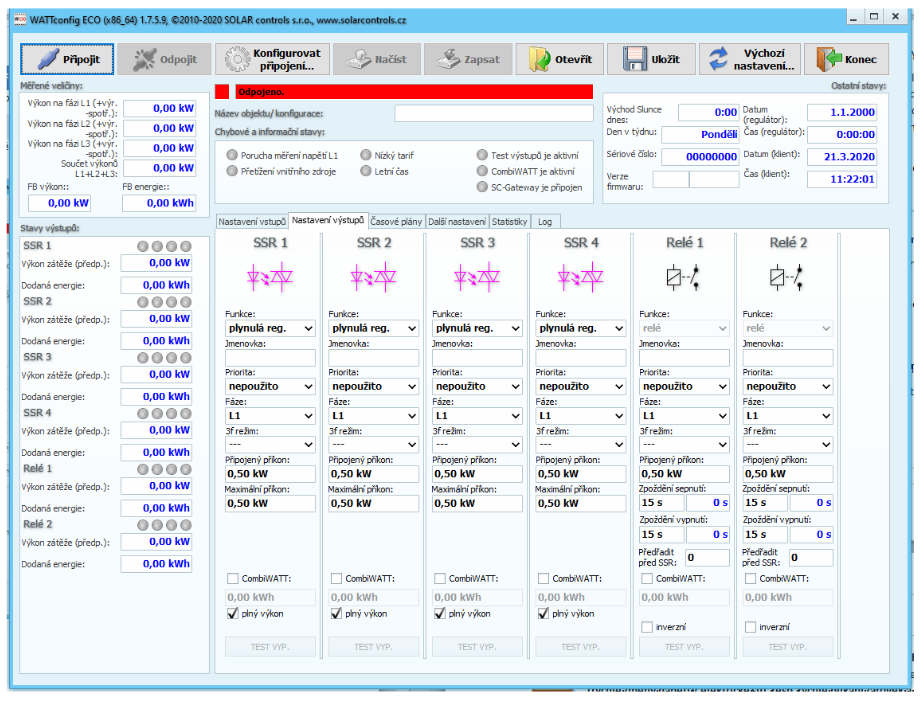Click the Jmenovka field under SSR 4
921x704 pixels.
[x=579, y=358]
